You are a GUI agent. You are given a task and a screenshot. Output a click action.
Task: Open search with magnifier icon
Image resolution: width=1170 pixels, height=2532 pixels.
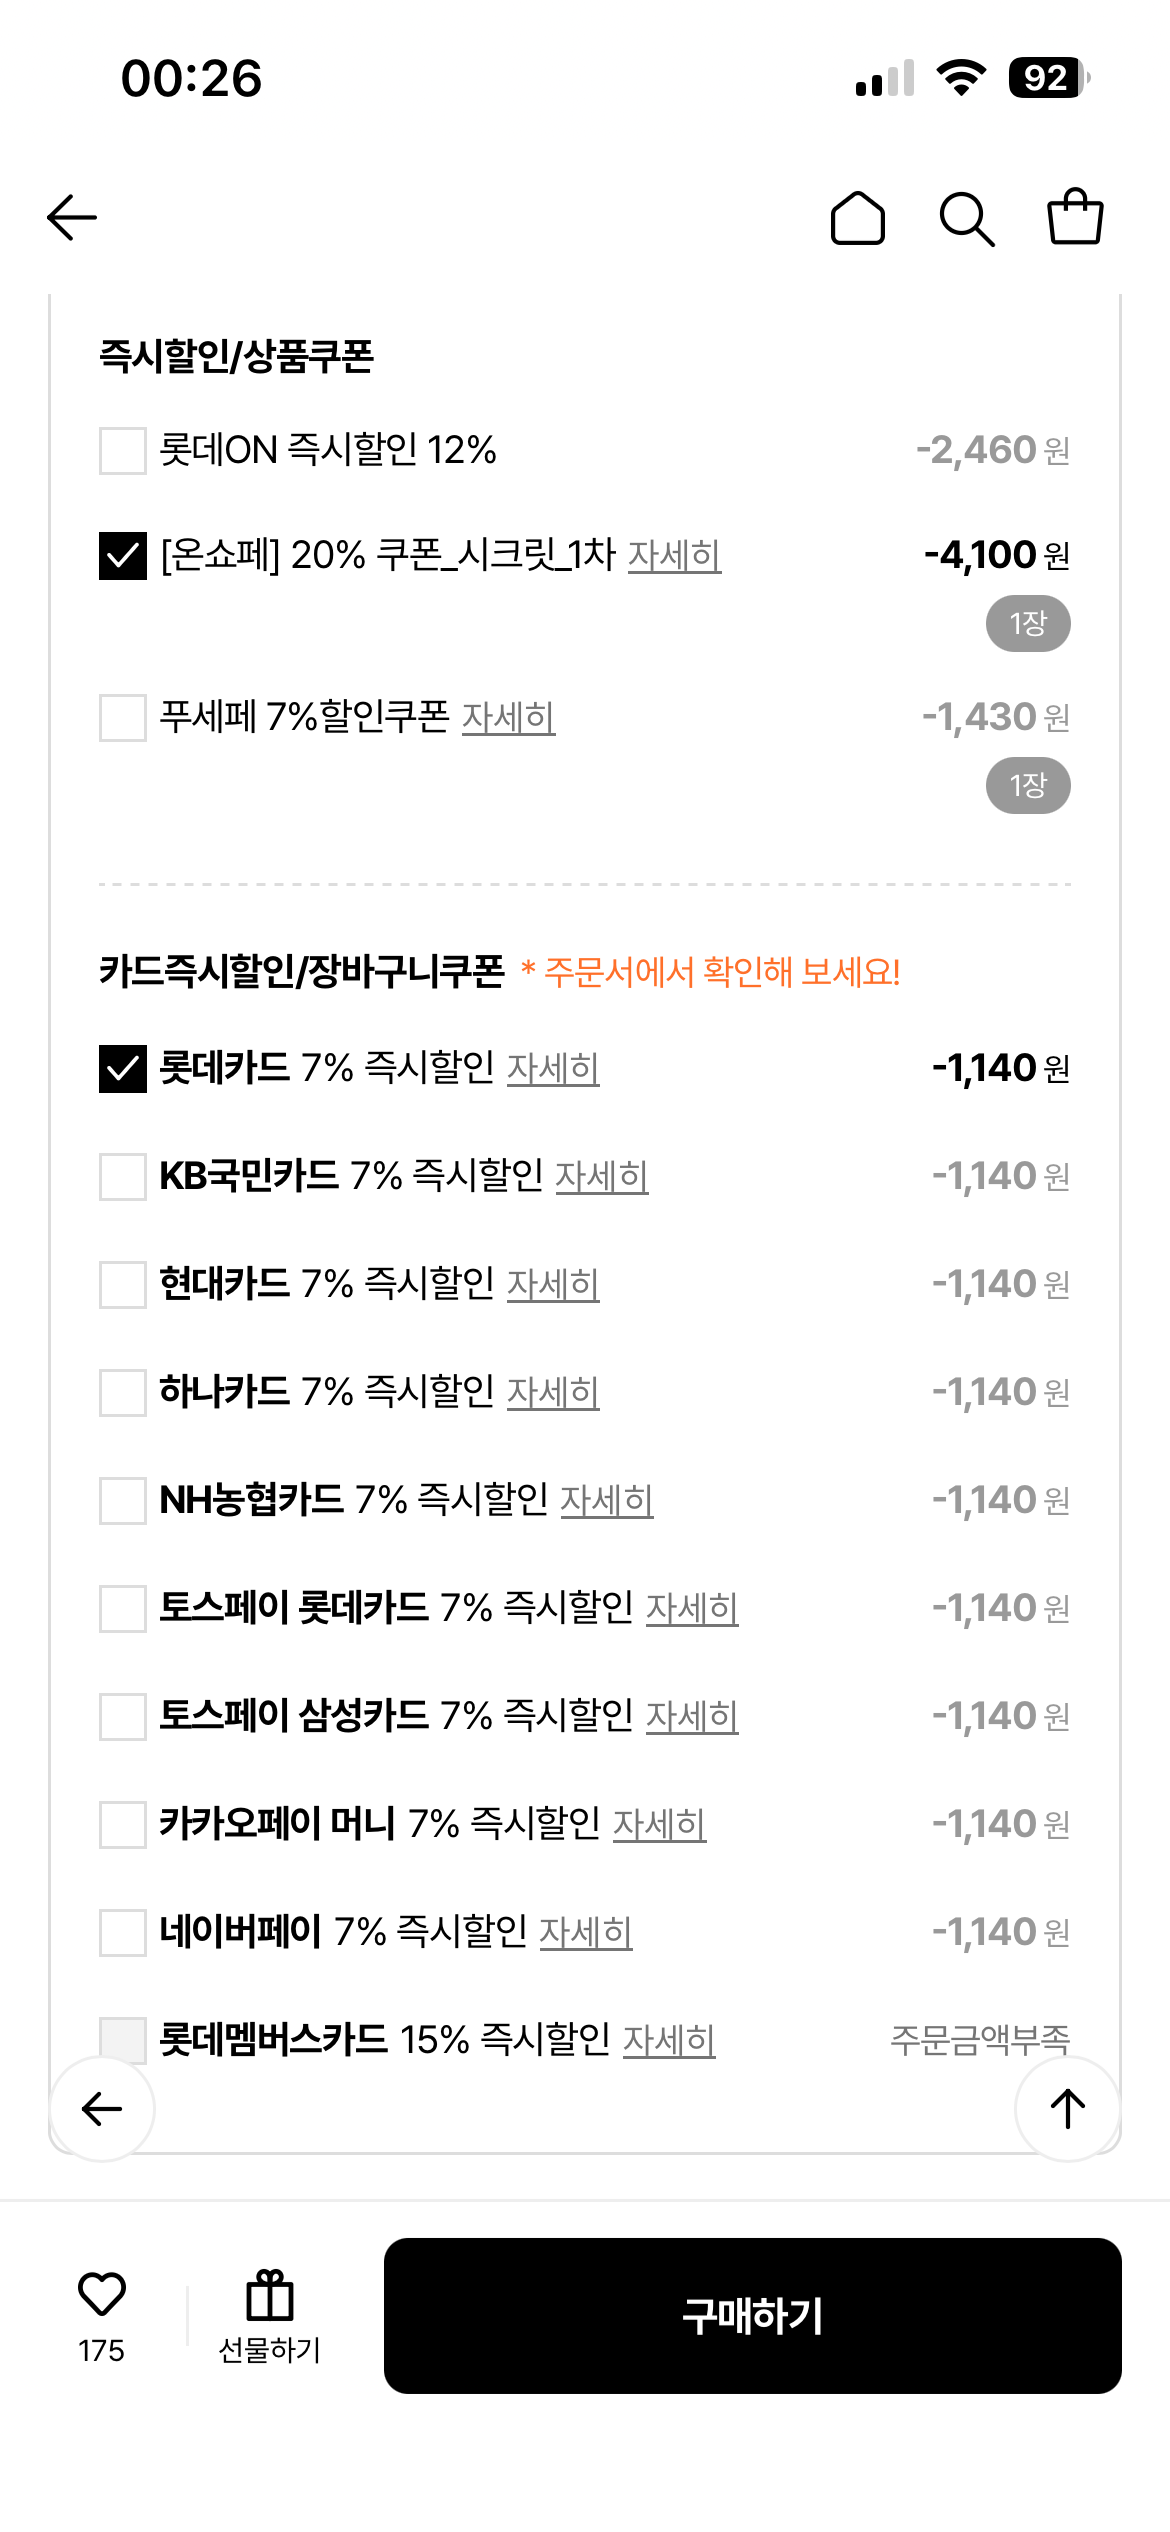click(967, 219)
